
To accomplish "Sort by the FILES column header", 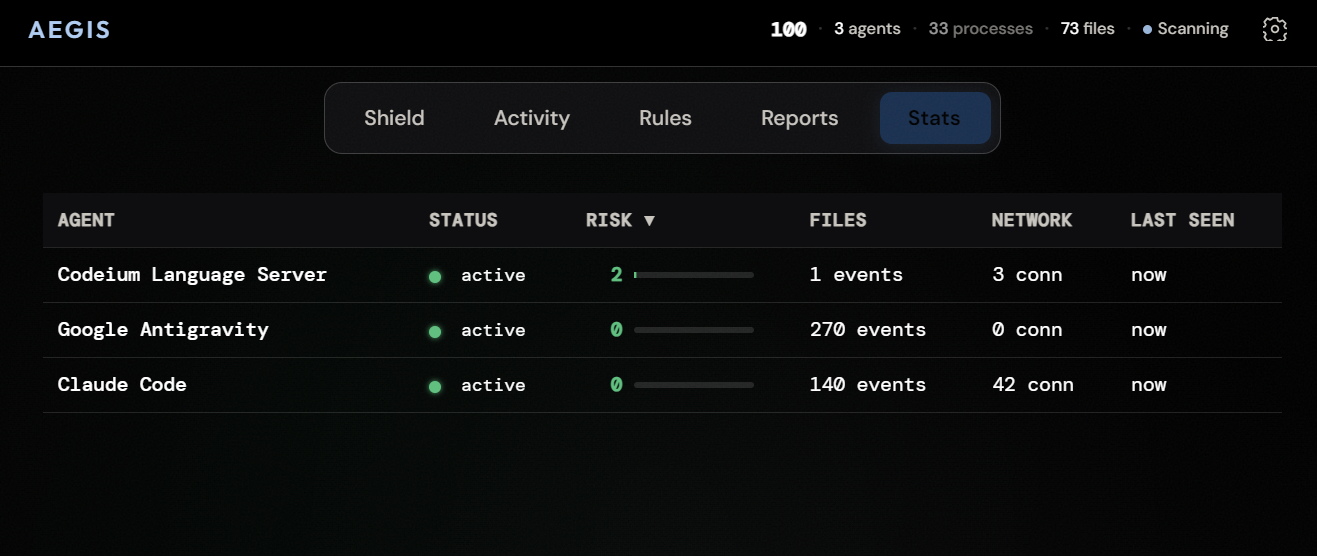I will coord(837,220).
